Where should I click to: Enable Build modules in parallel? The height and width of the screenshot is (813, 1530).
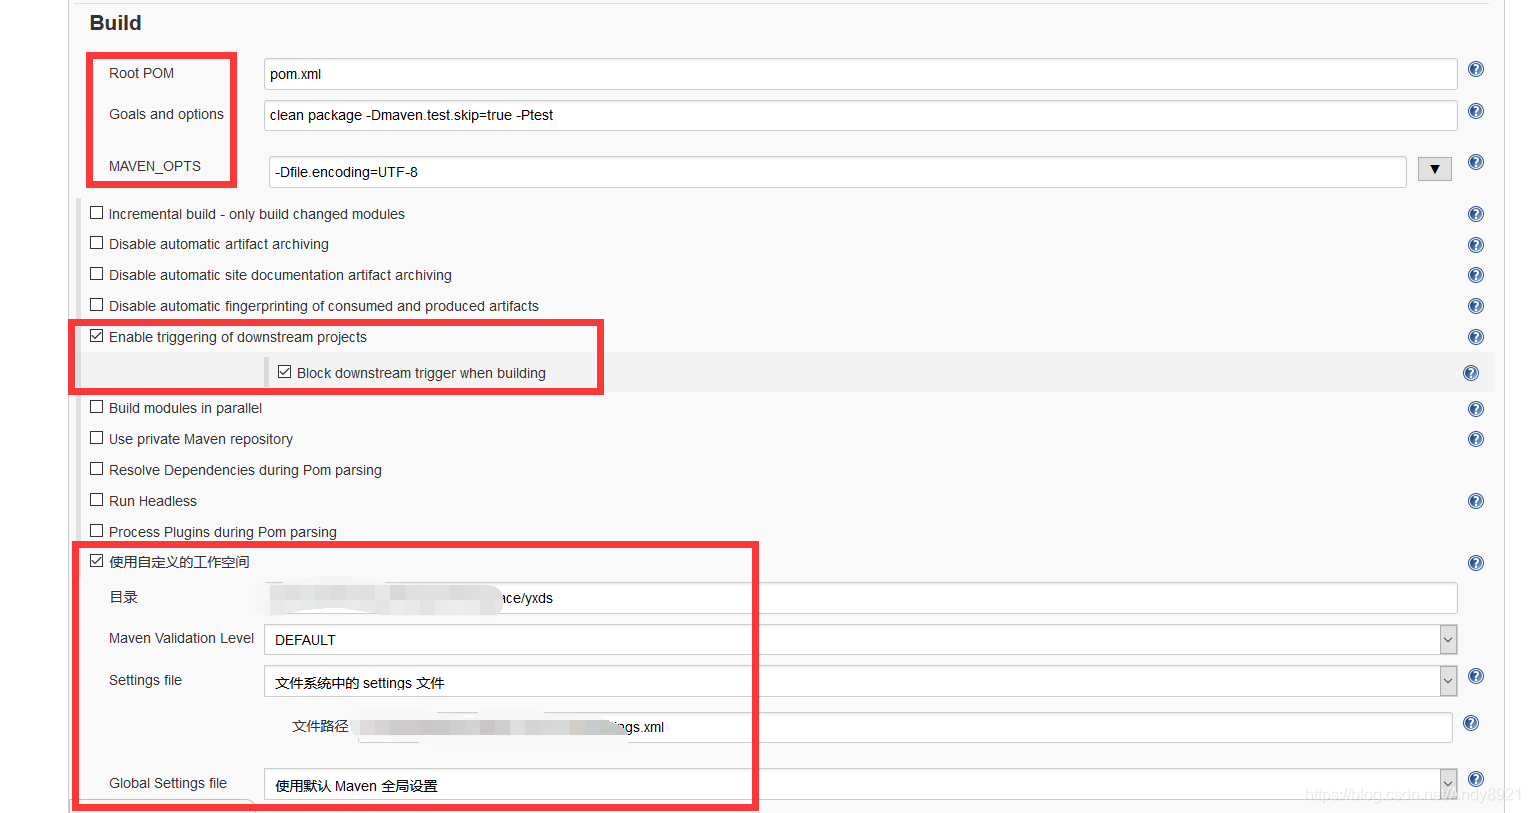click(x=96, y=407)
